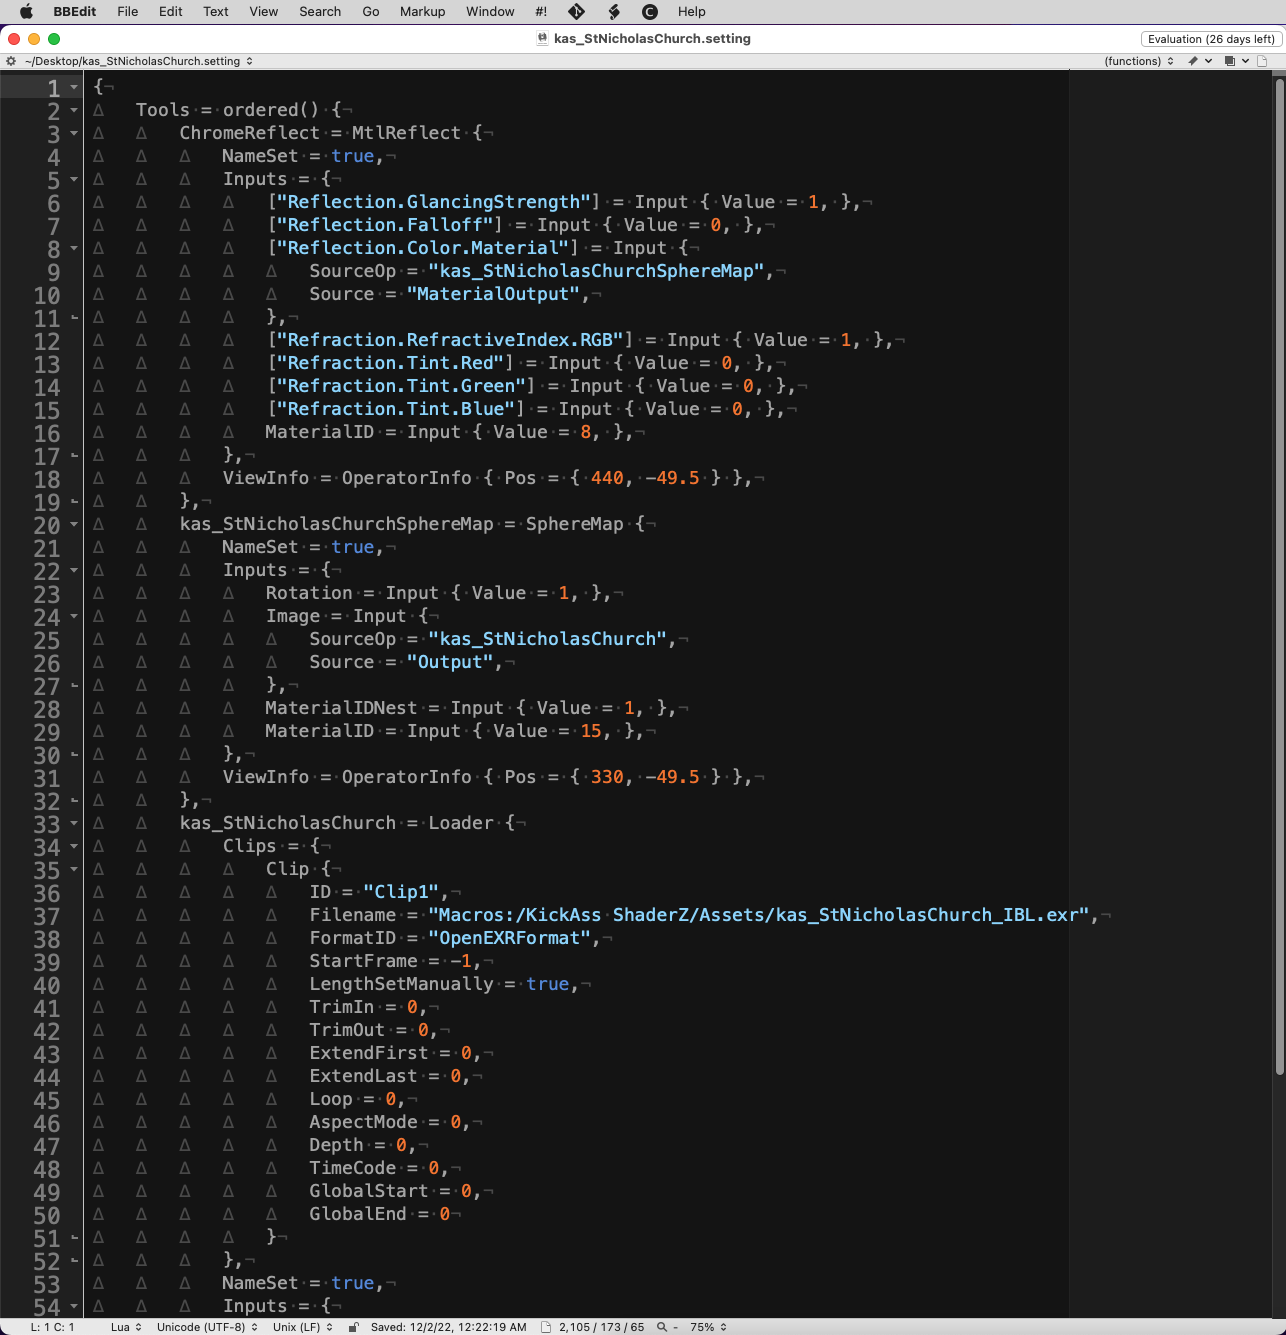Collapse the Reflection.Color.Material fold at line 8
1286x1335 pixels.
pos(74,249)
